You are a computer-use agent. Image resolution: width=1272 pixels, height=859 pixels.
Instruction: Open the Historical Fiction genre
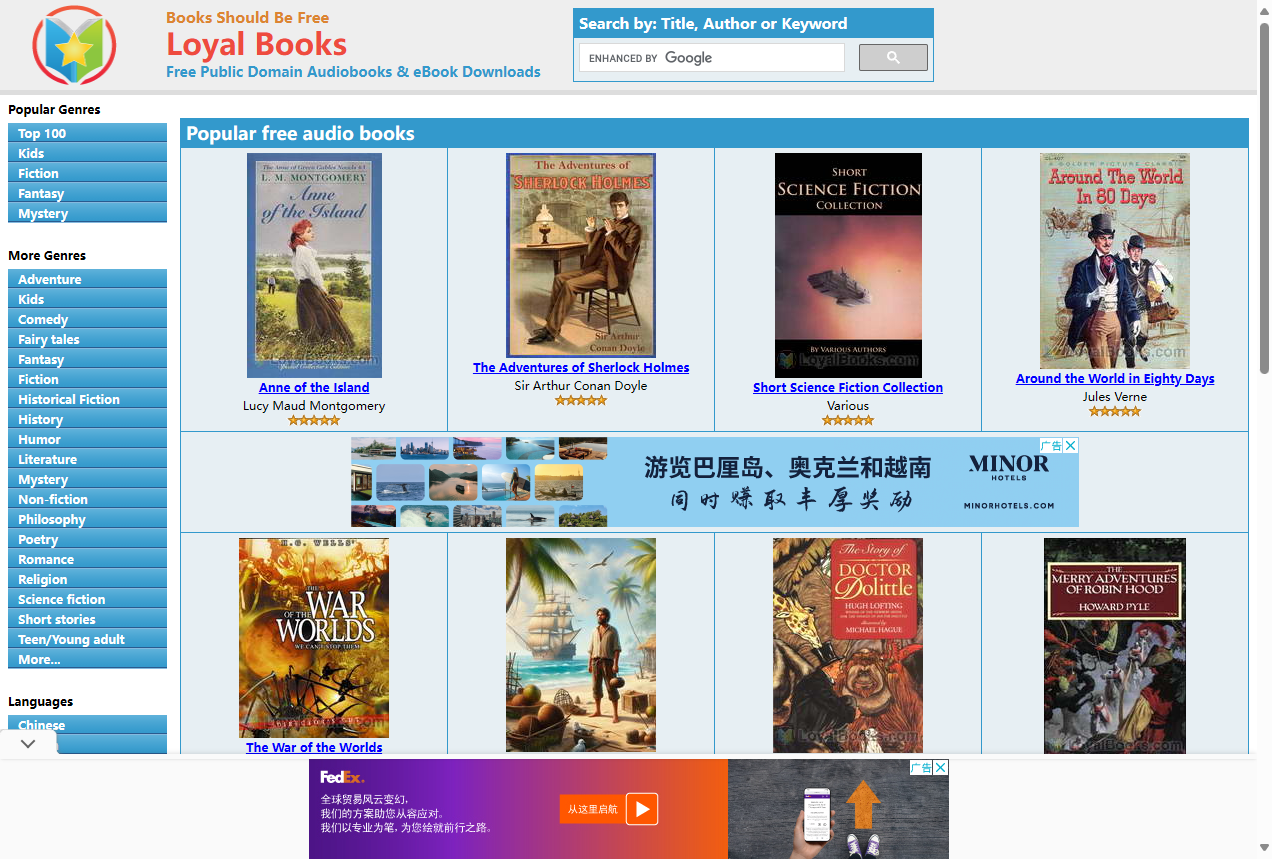69,399
